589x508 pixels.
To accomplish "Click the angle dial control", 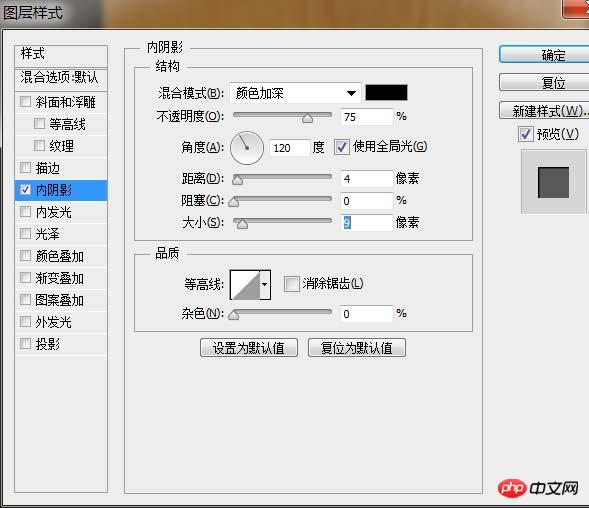I will (247, 148).
